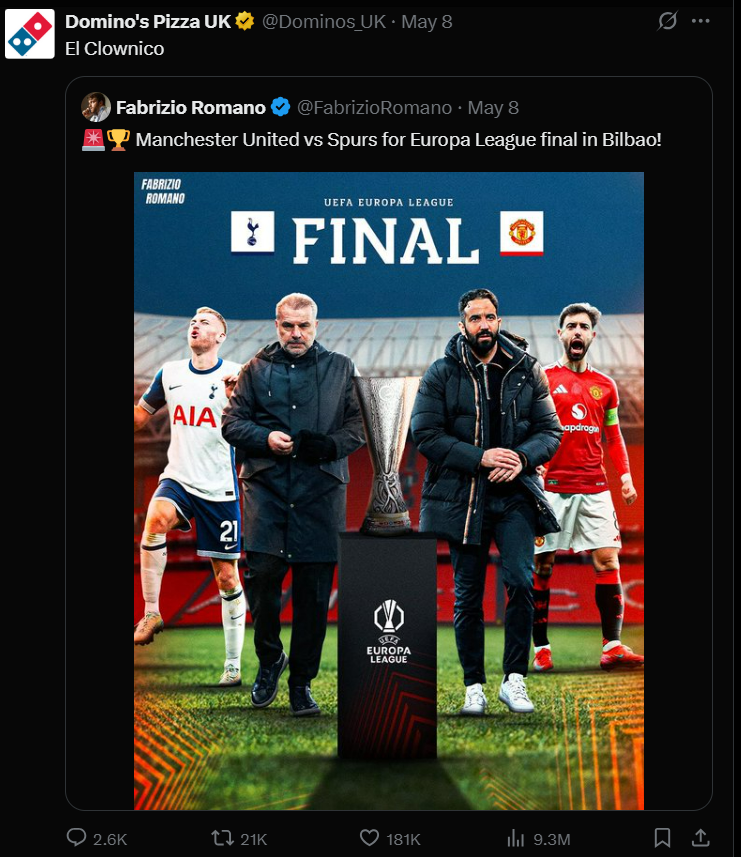Open the @FabrizioRomano handle
The width and height of the screenshot is (741, 857).
pos(374,108)
